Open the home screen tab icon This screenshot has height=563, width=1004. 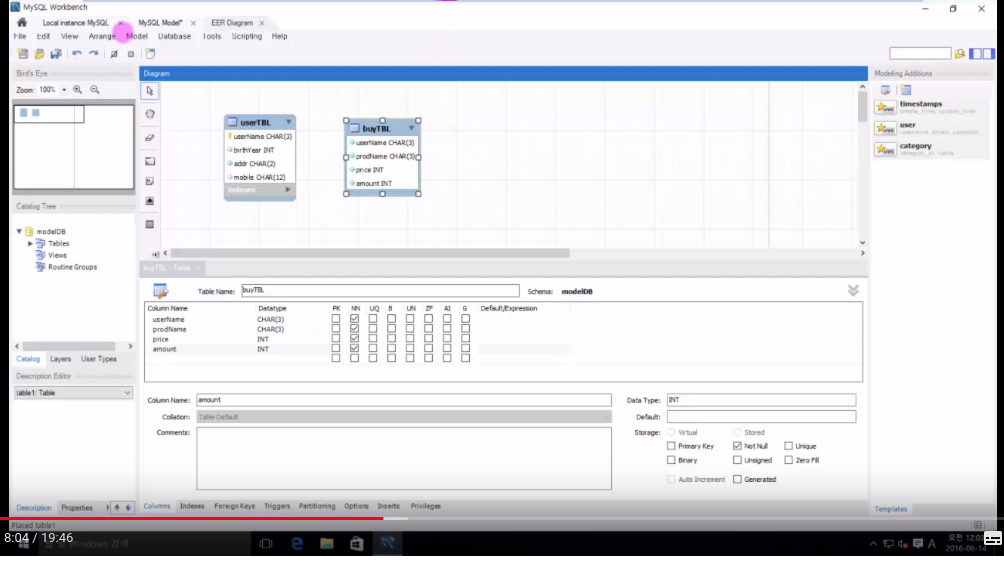[22, 22]
